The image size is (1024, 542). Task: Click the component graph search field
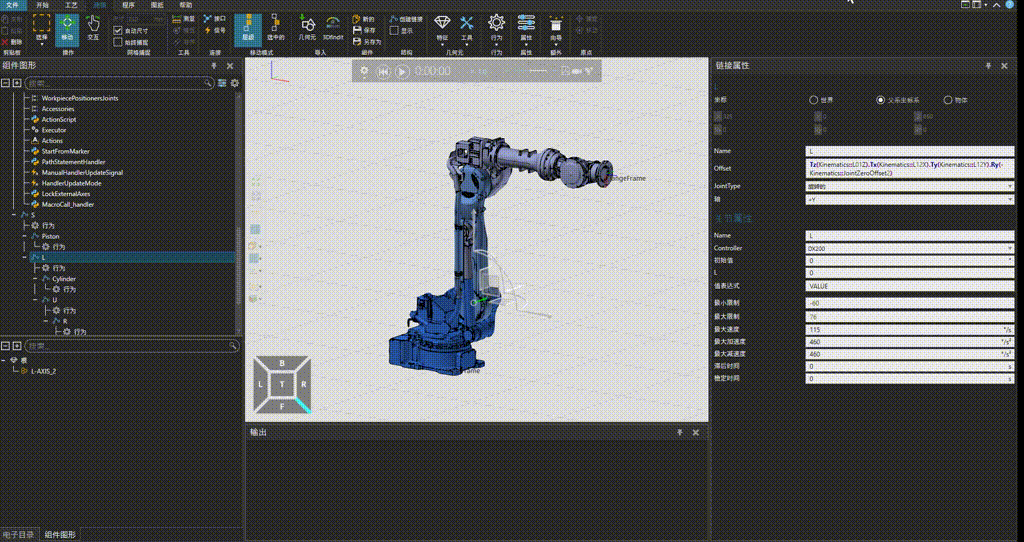119,83
